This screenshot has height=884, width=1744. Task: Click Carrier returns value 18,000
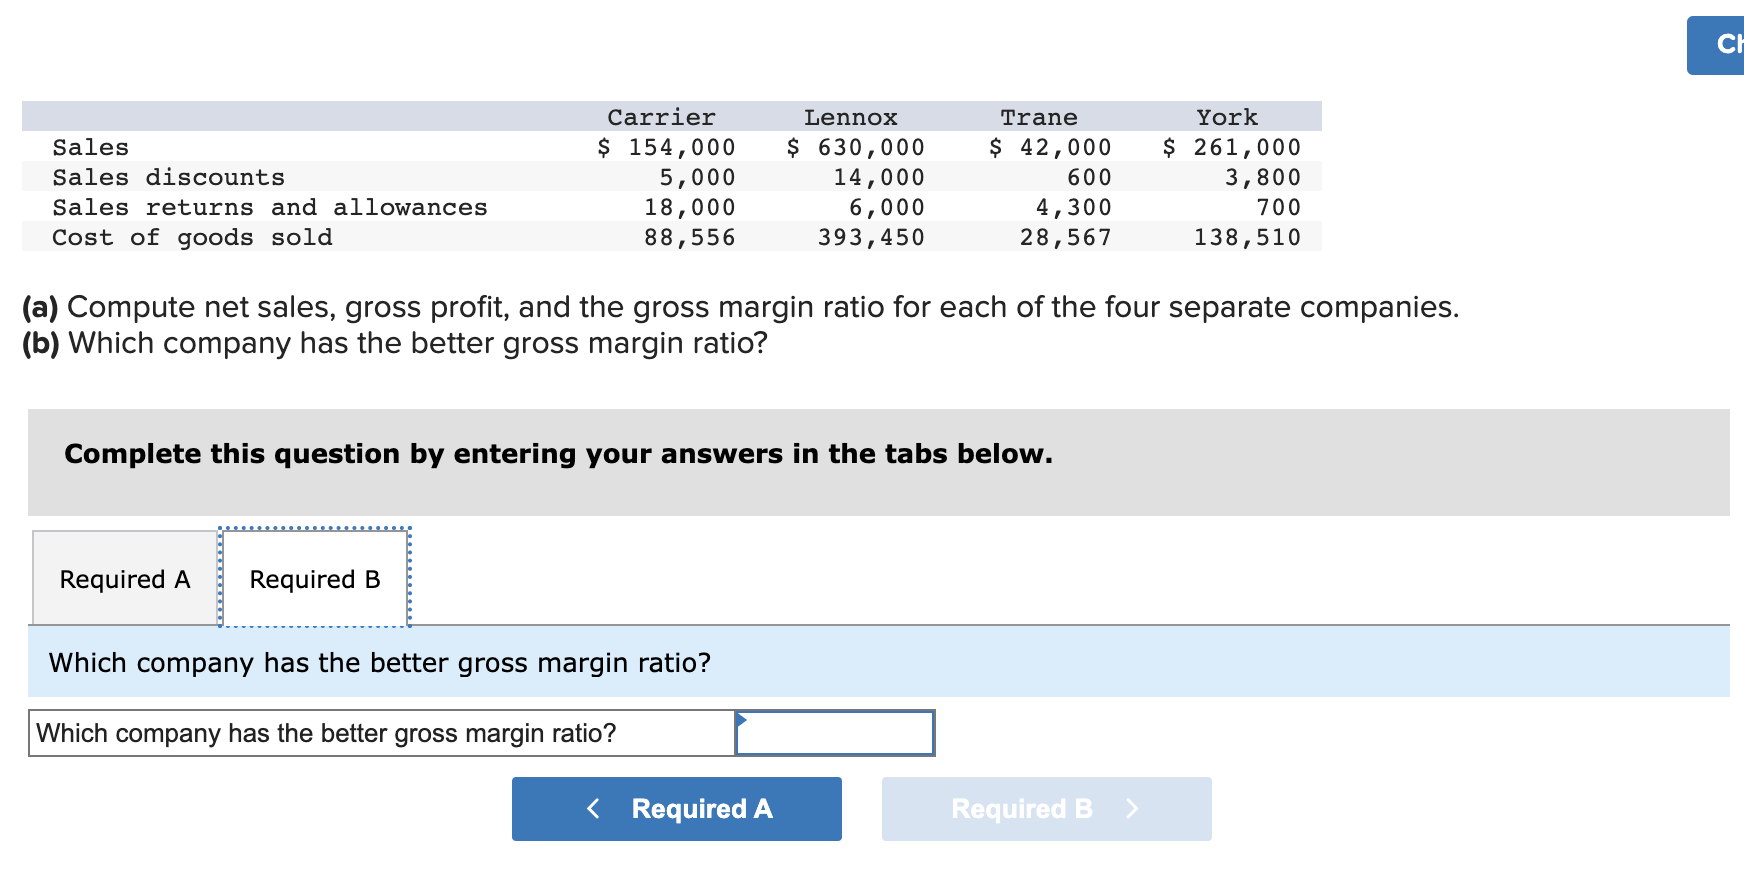[690, 207]
